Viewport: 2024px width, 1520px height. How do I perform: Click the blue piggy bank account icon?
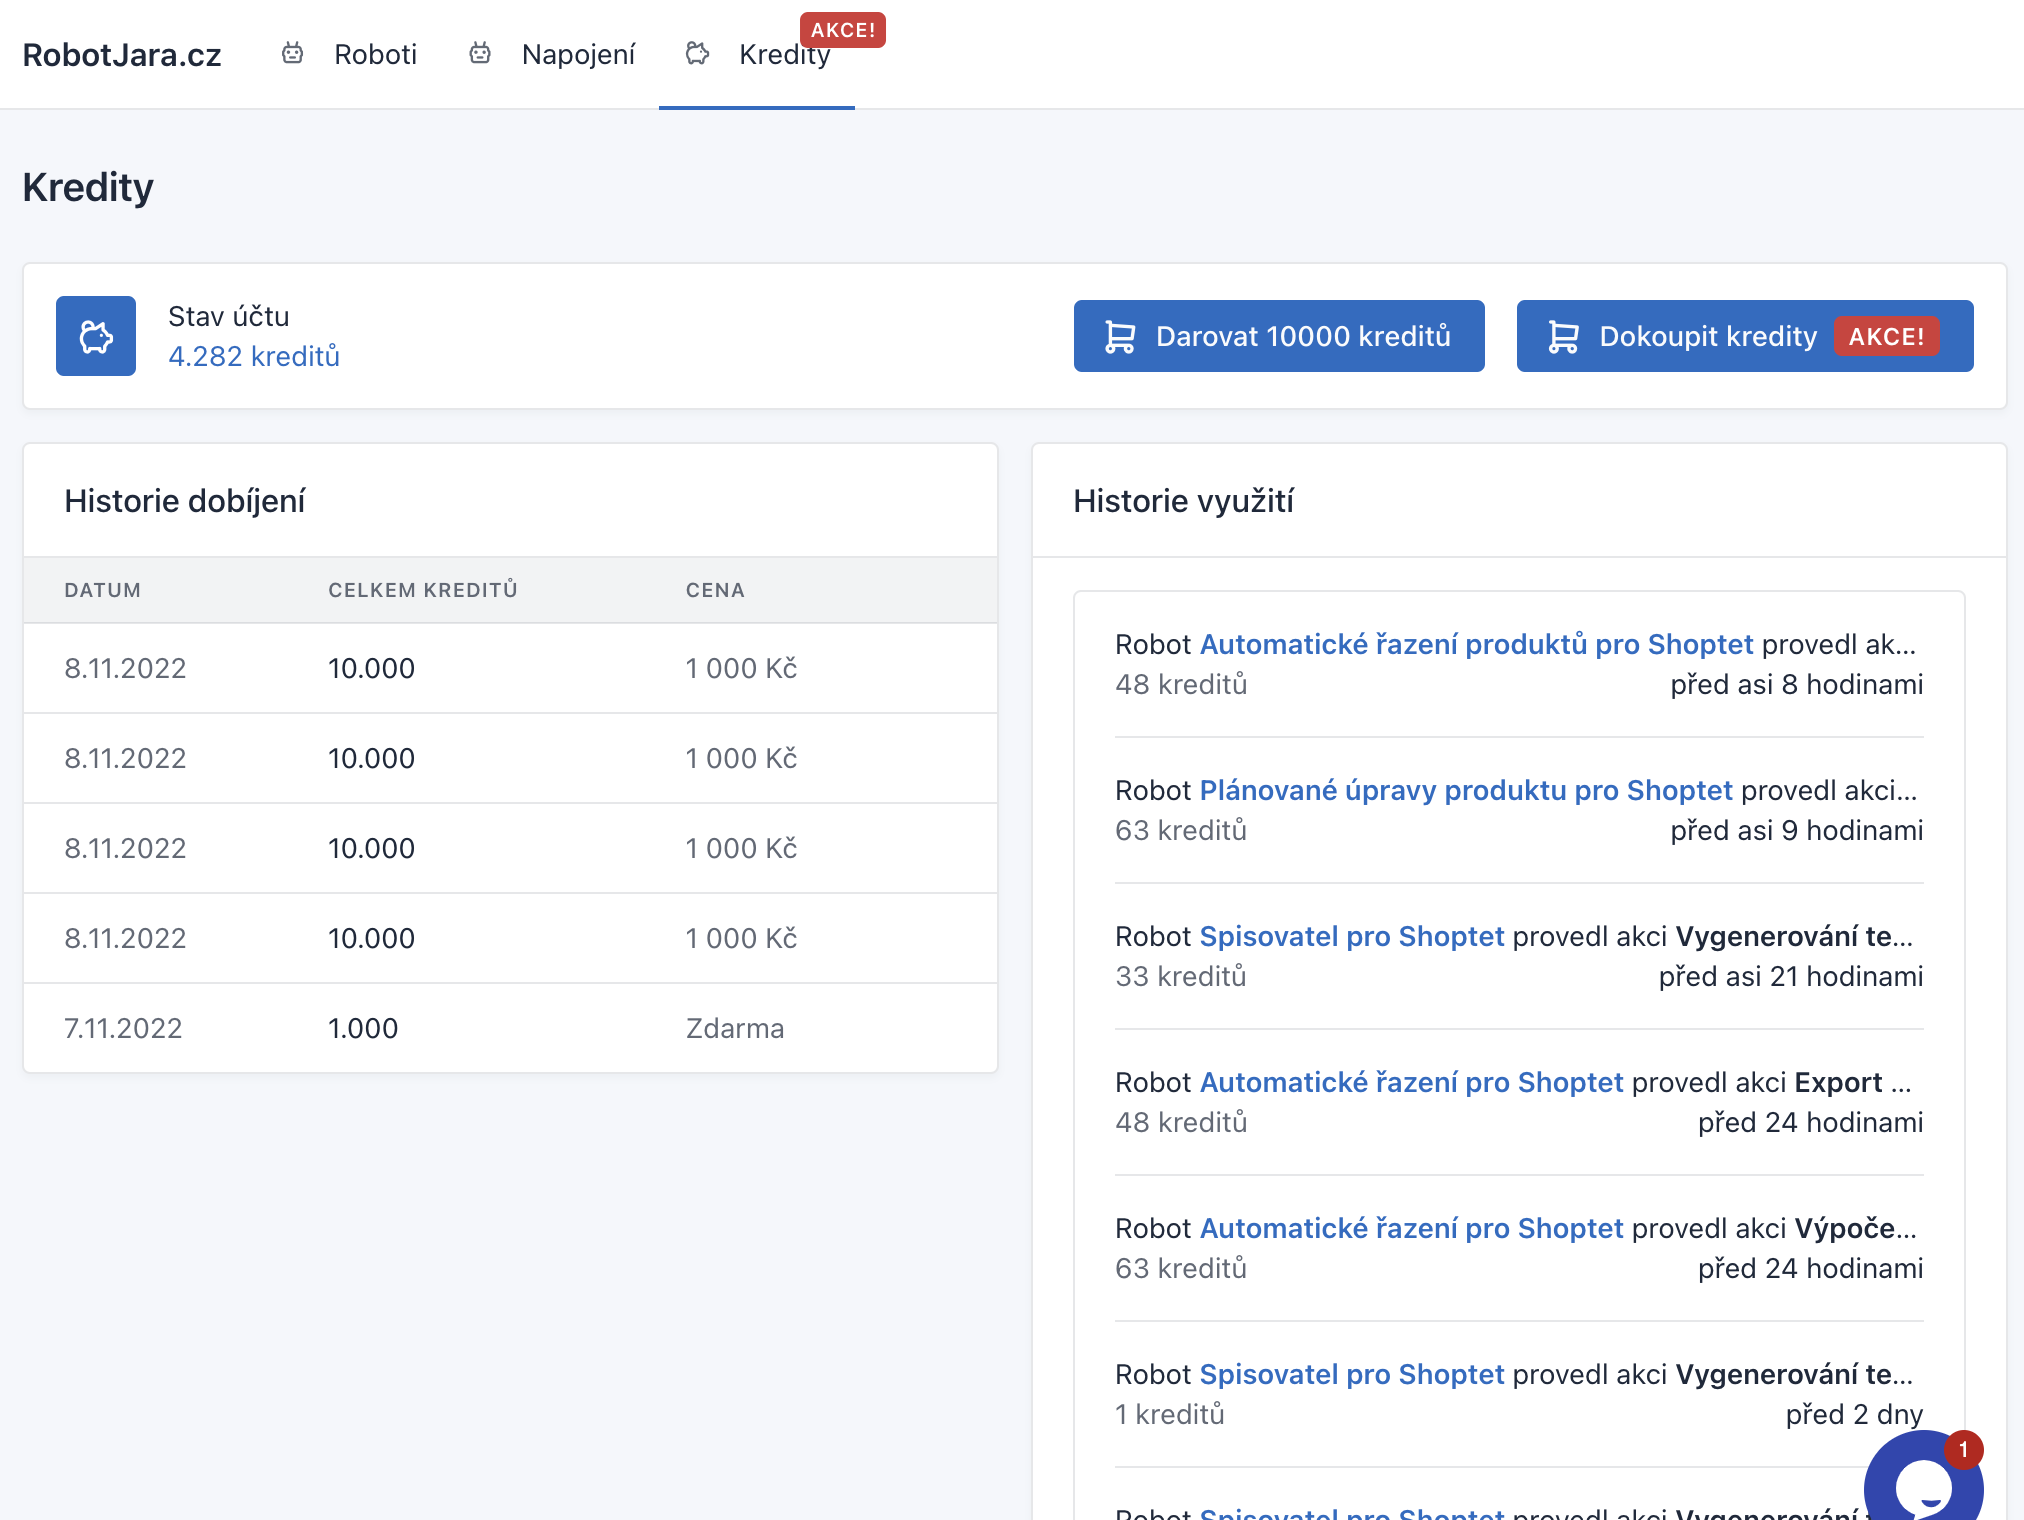[x=96, y=336]
